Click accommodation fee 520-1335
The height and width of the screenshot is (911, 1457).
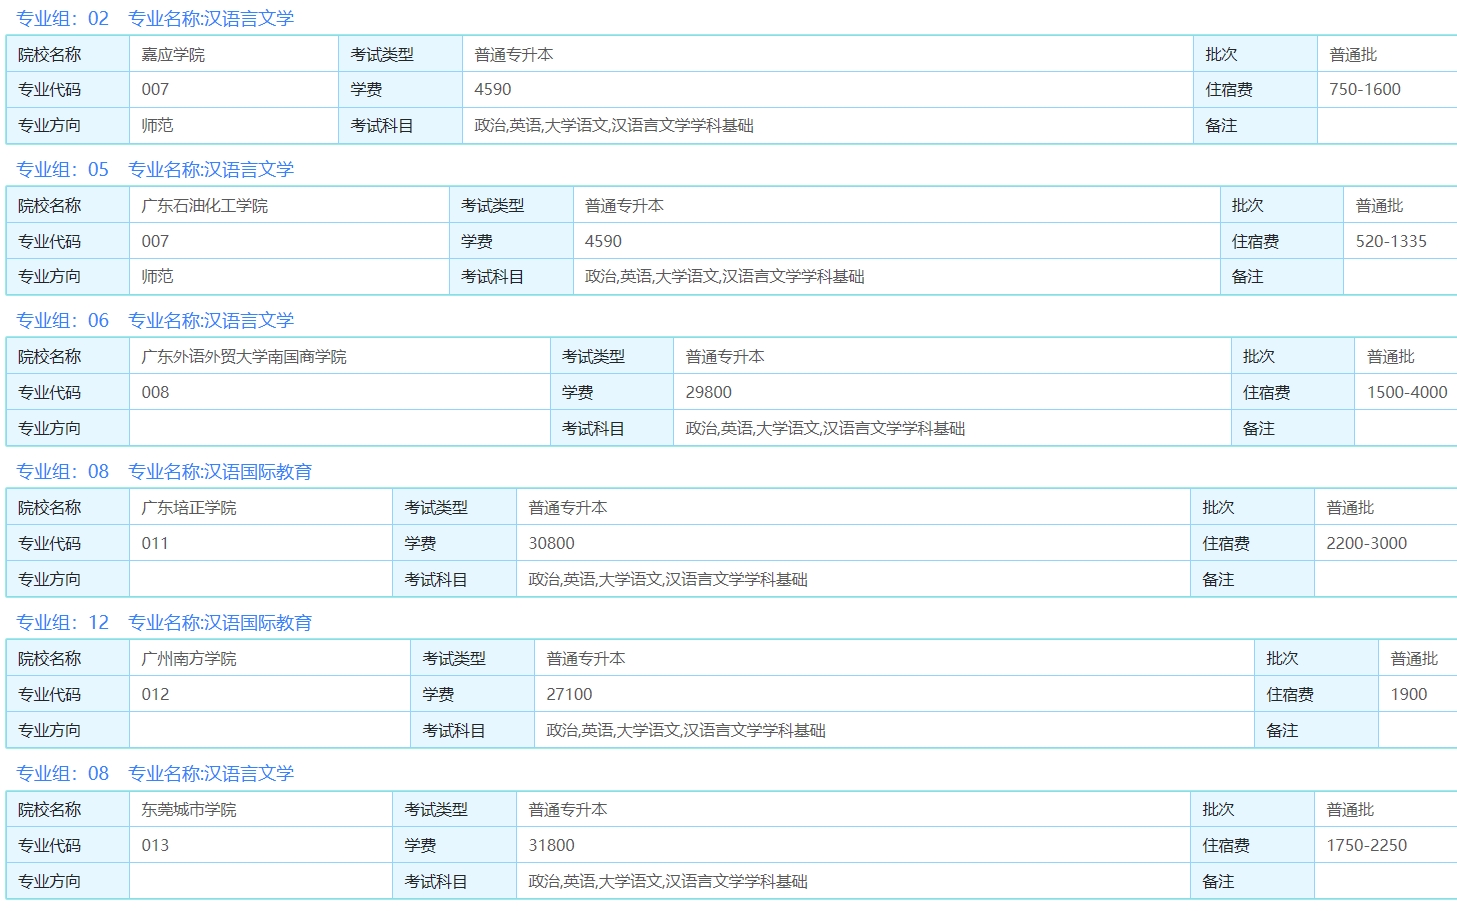pyautogui.click(x=1391, y=241)
